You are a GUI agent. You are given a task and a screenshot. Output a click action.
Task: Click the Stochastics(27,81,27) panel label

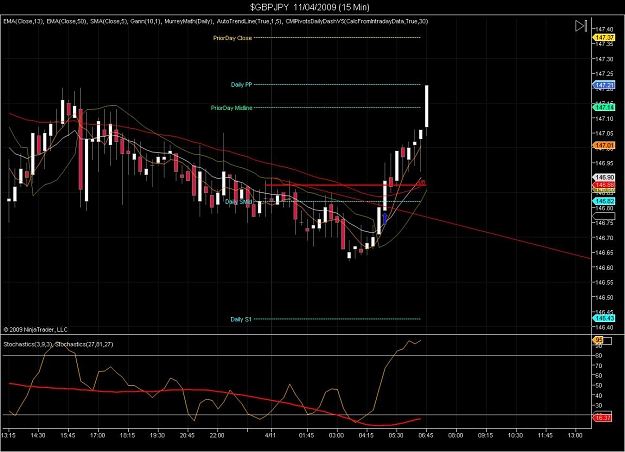[84, 344]
